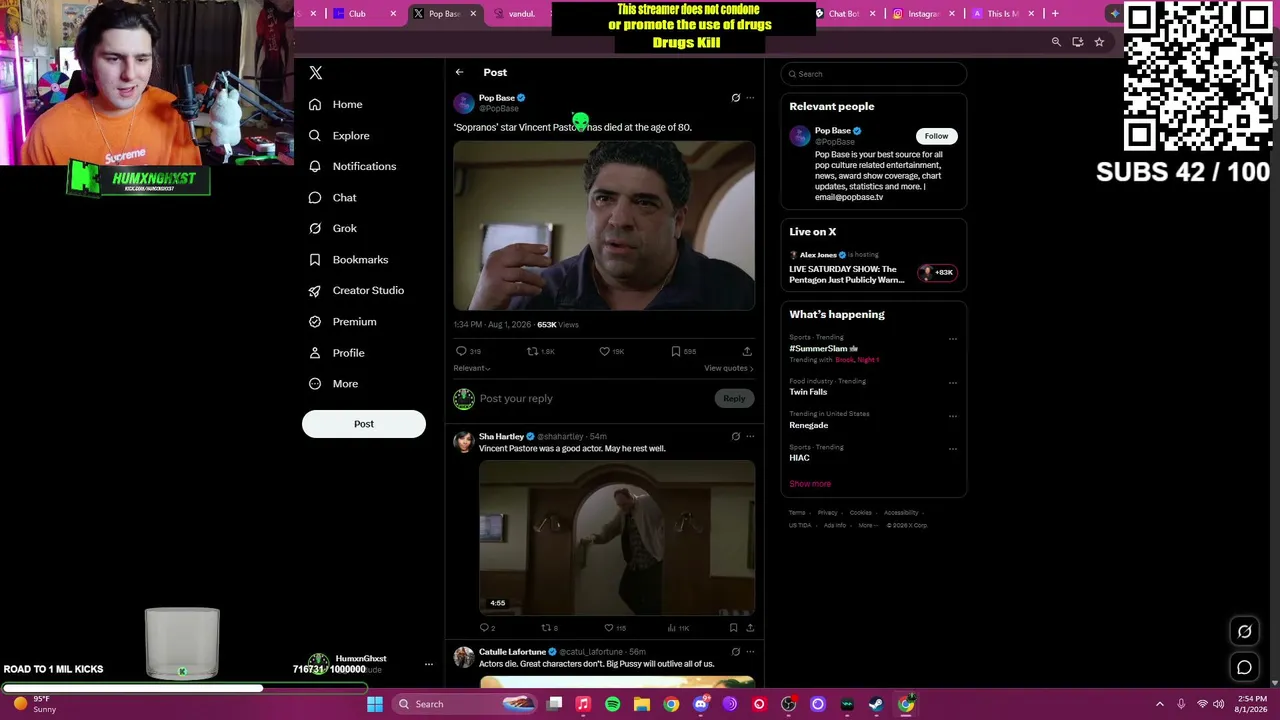Share Sha Hartley's reply
1280x720 pixels.
(x=750, y=628)
